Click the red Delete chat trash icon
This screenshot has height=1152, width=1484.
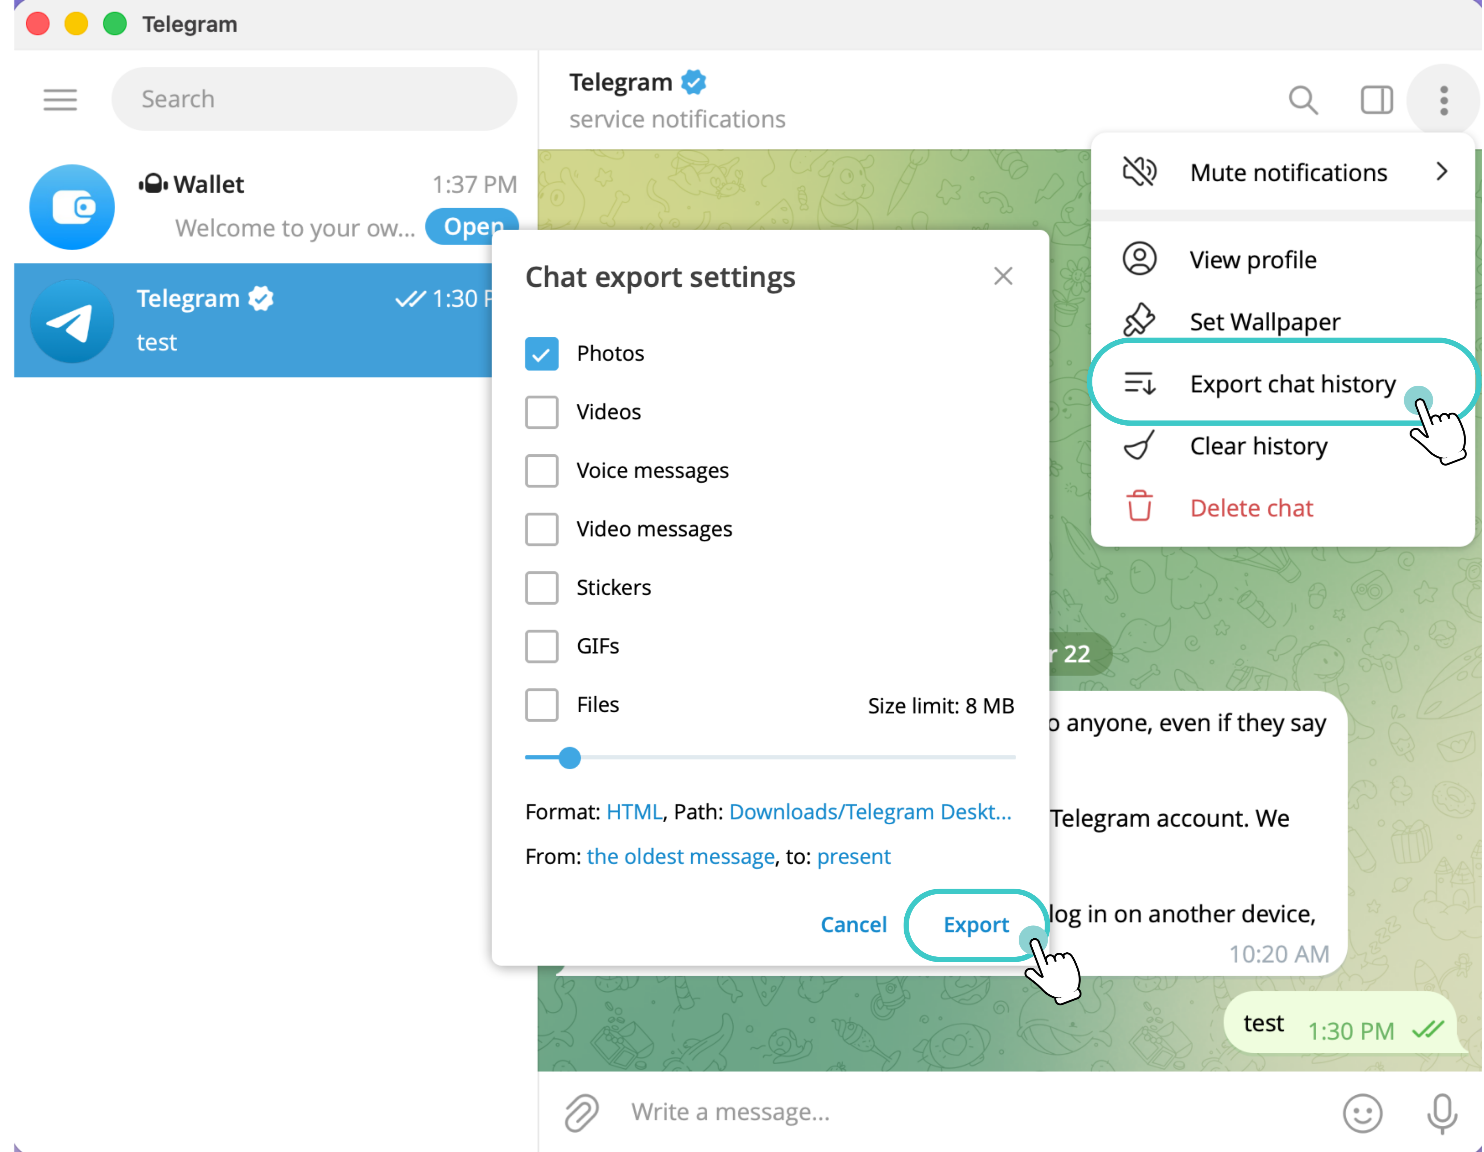point(1139,507)
